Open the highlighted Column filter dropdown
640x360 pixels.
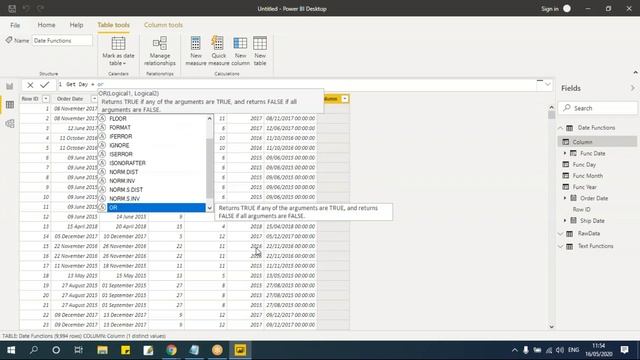click(345, 99)
